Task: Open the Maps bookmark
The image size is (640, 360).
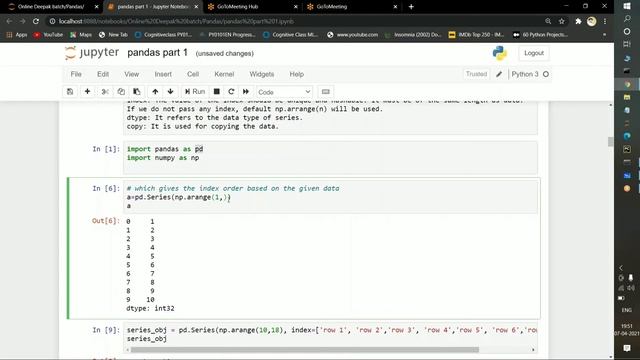Action: coord(81,35)
